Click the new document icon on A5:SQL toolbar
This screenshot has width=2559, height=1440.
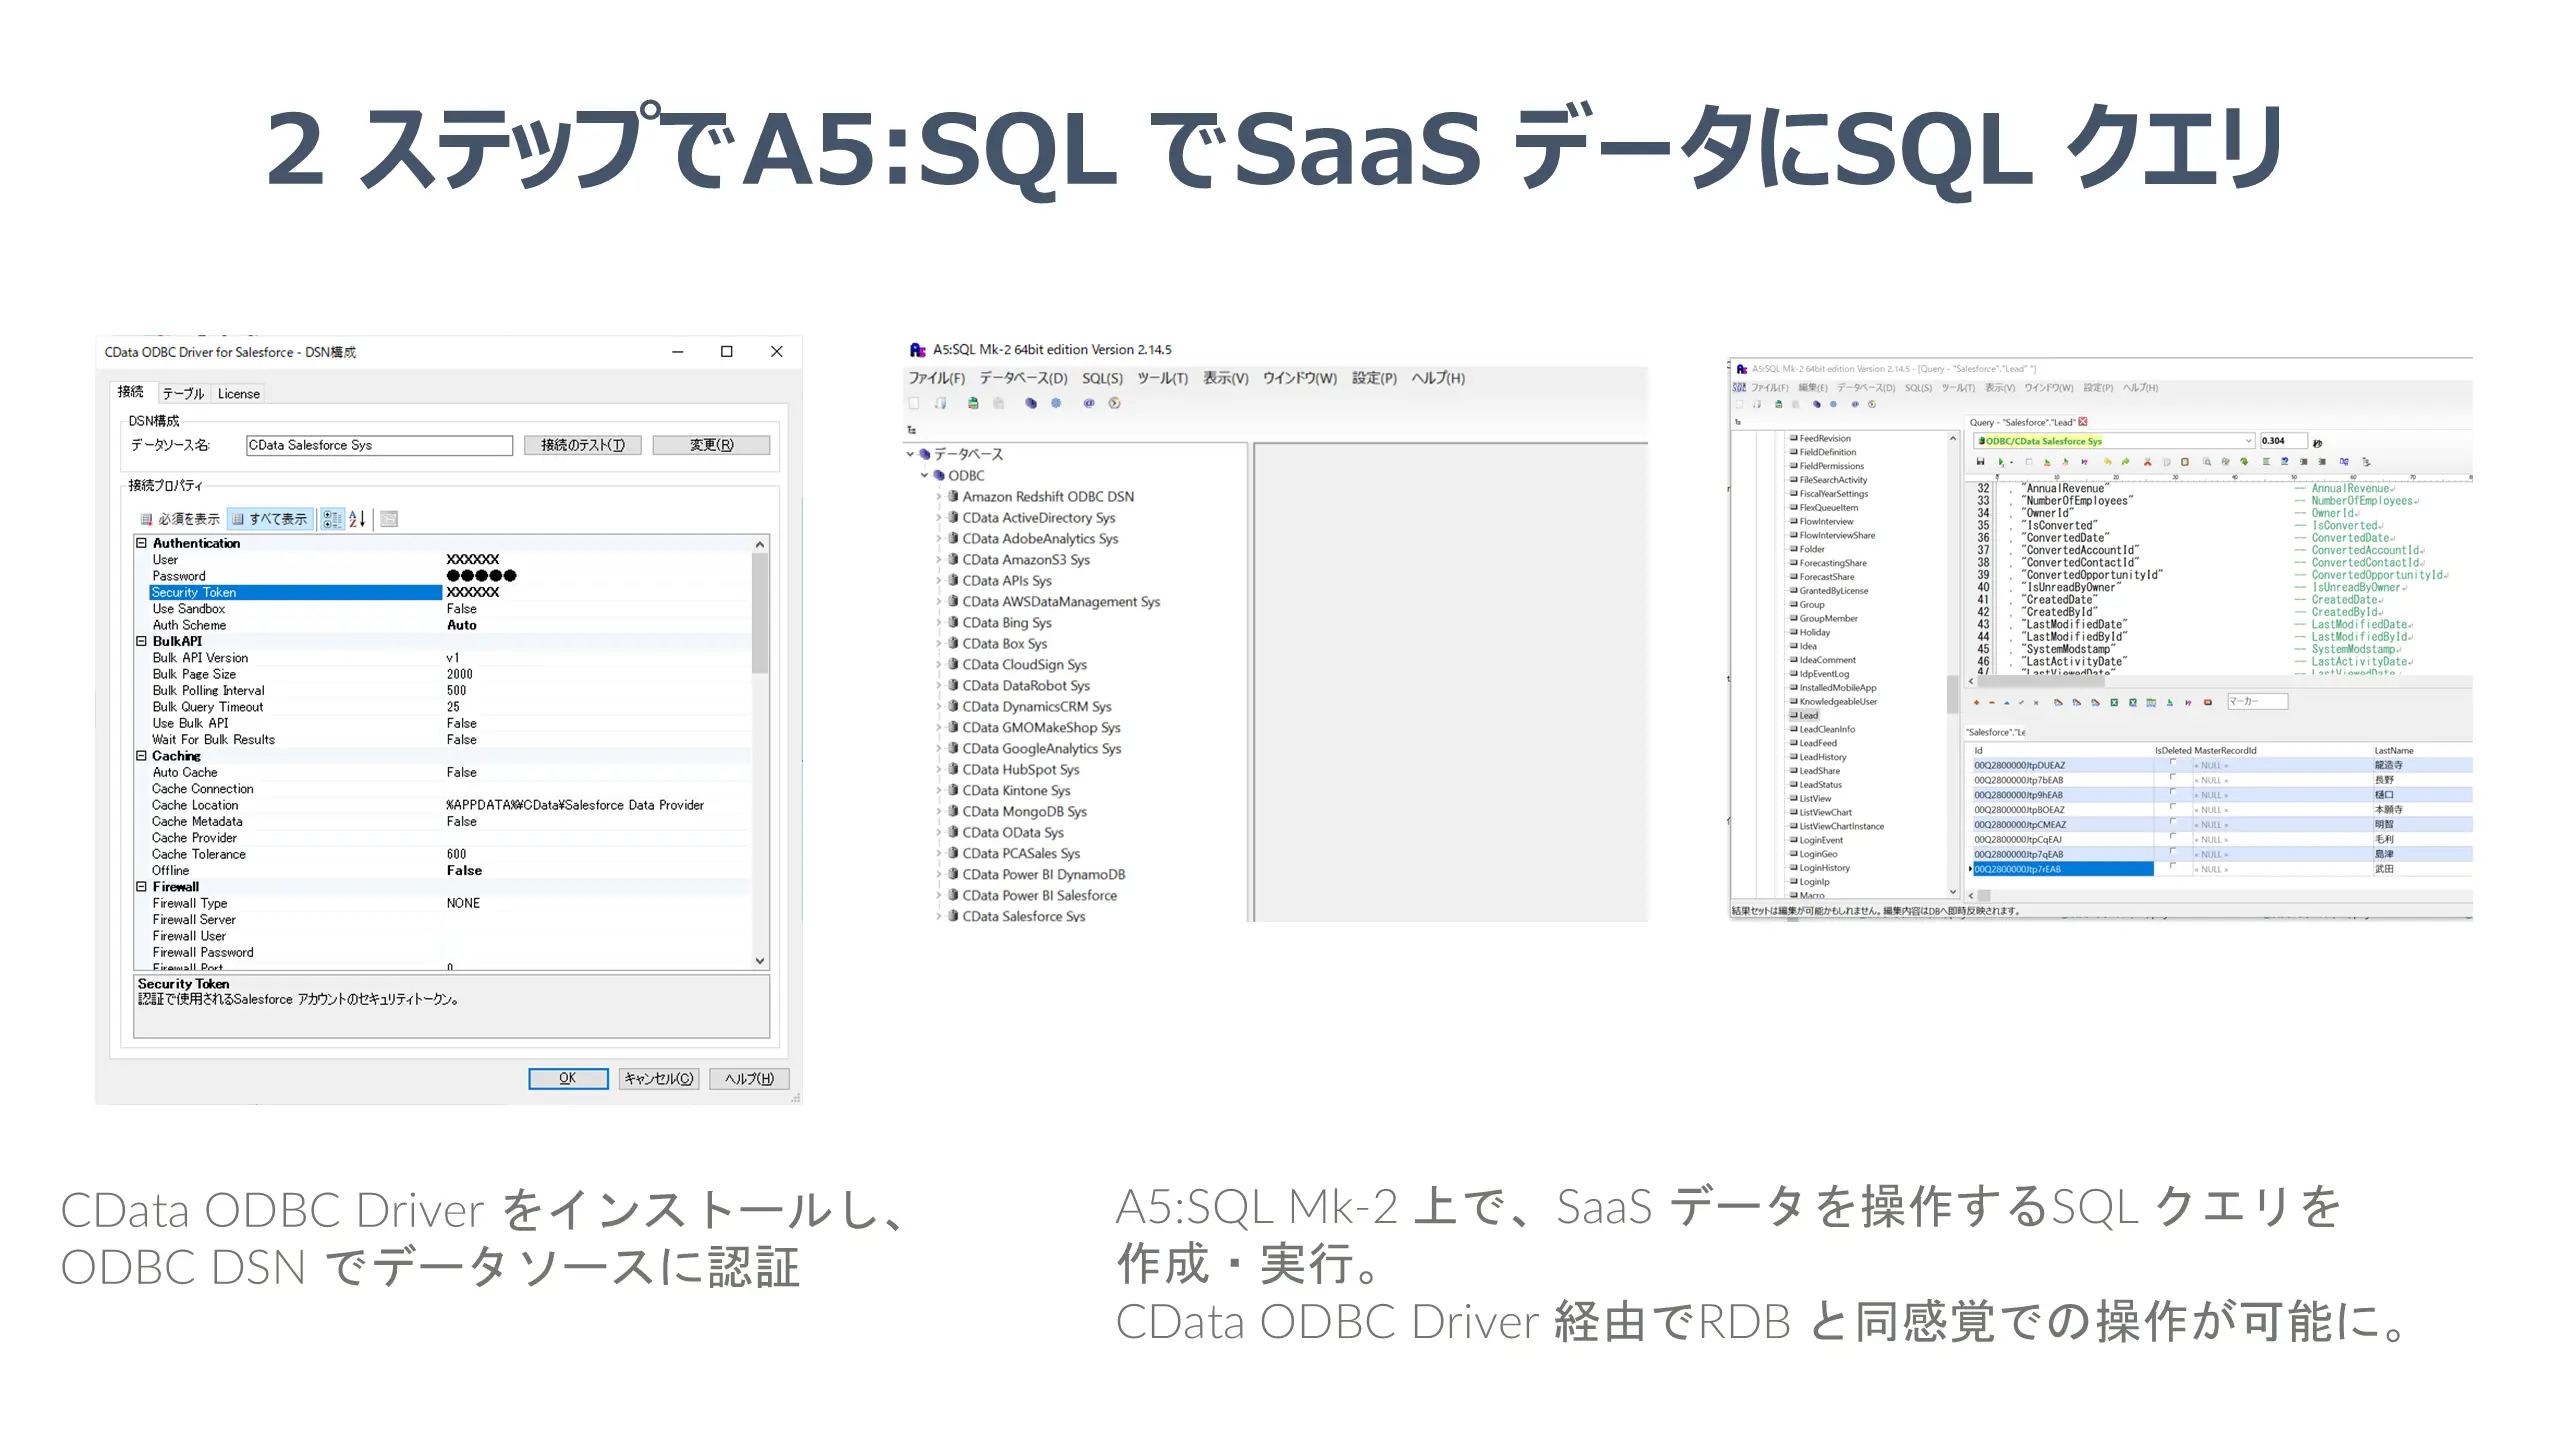coord(914,403)
